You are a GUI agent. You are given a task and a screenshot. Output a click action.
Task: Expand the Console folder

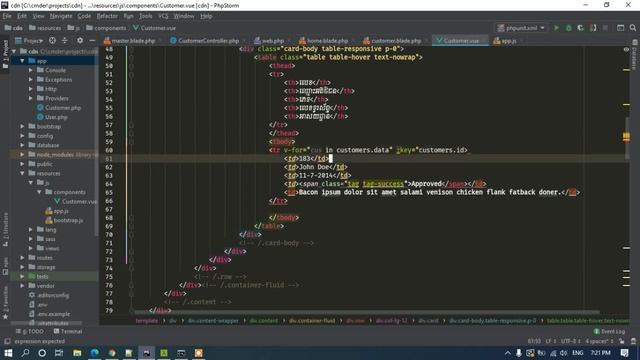pyautogui.click(x=31, y=70)
